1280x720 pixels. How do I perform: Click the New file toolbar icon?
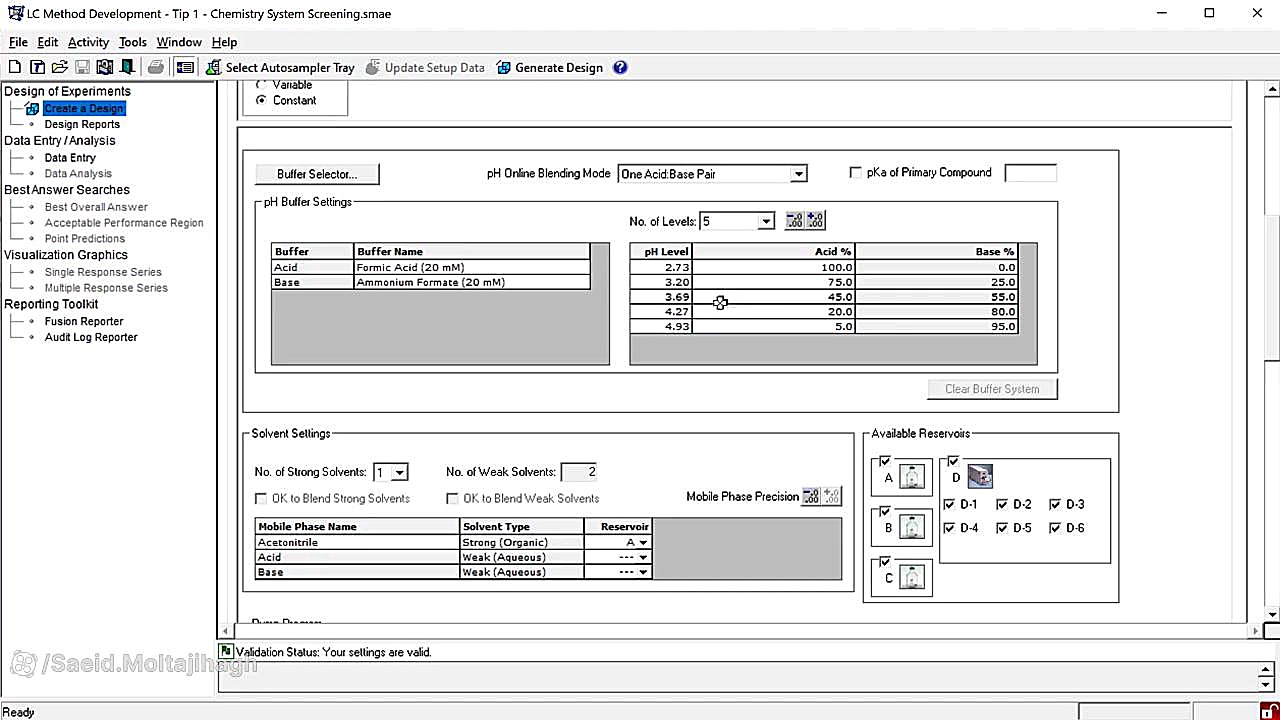click(x=14, y=68)
